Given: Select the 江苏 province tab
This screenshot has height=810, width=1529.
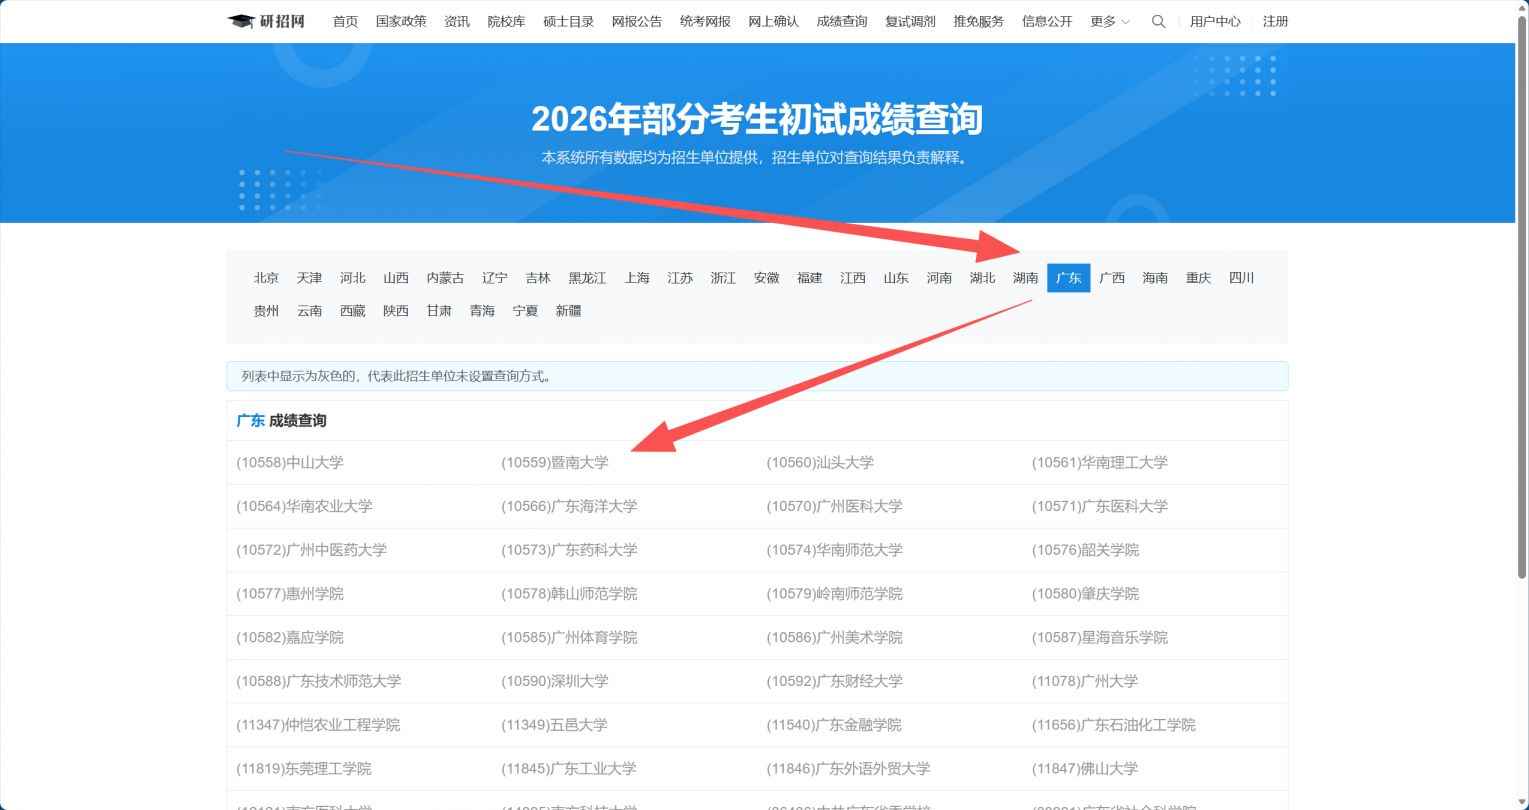Looking at the screenshot, I should click(680, 278).
